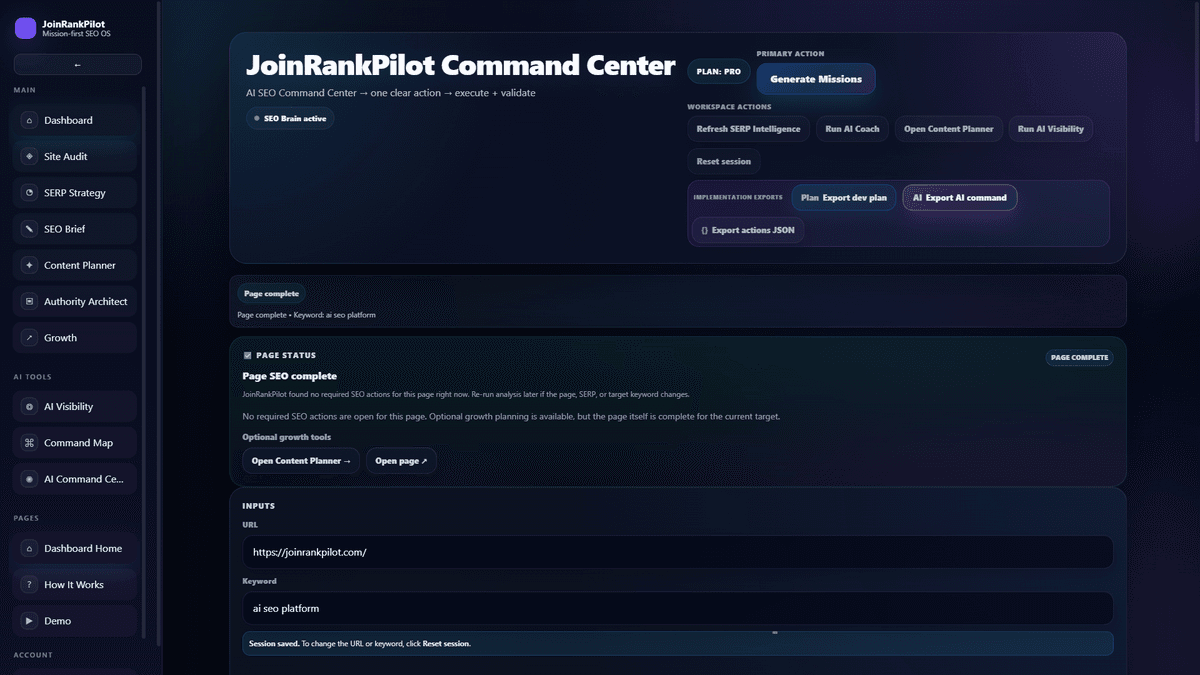Image resolution: width=1200 pixels, height=675 pixels.
Task: Click the braces icon on Export actions JSON
Action: (704, 230)
